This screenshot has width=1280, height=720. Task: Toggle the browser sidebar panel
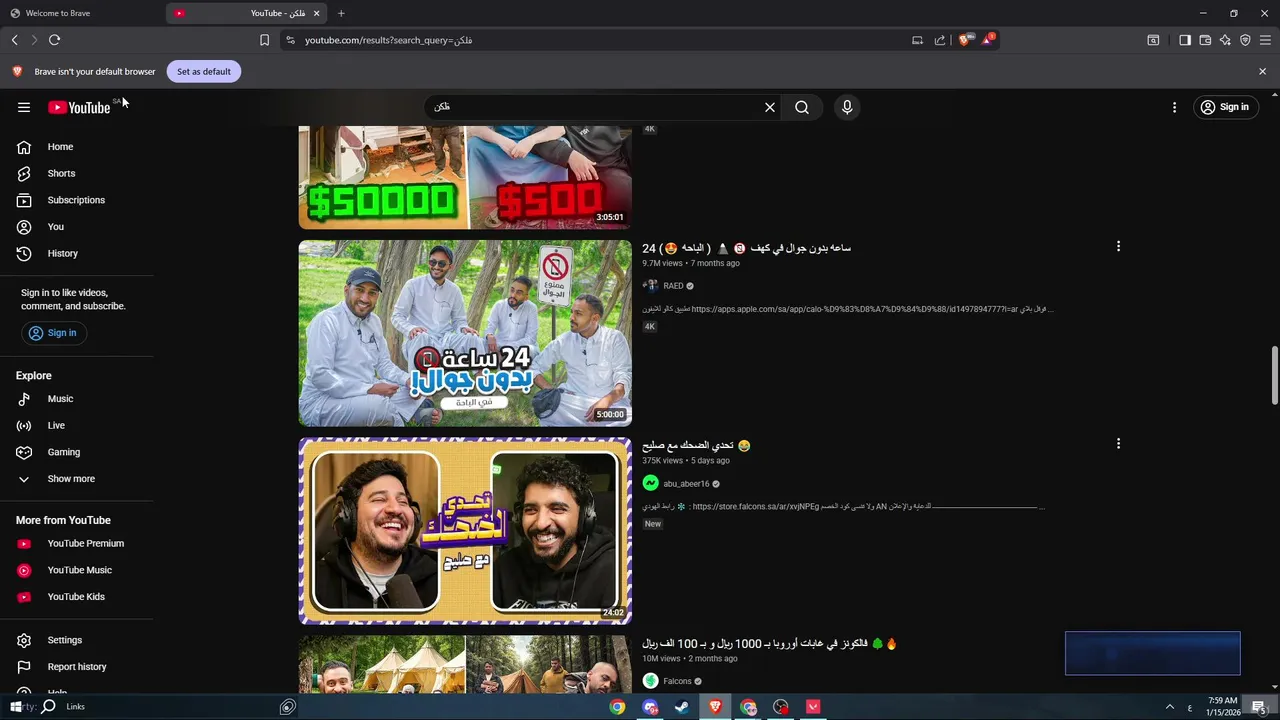[x=1185, y=40]
